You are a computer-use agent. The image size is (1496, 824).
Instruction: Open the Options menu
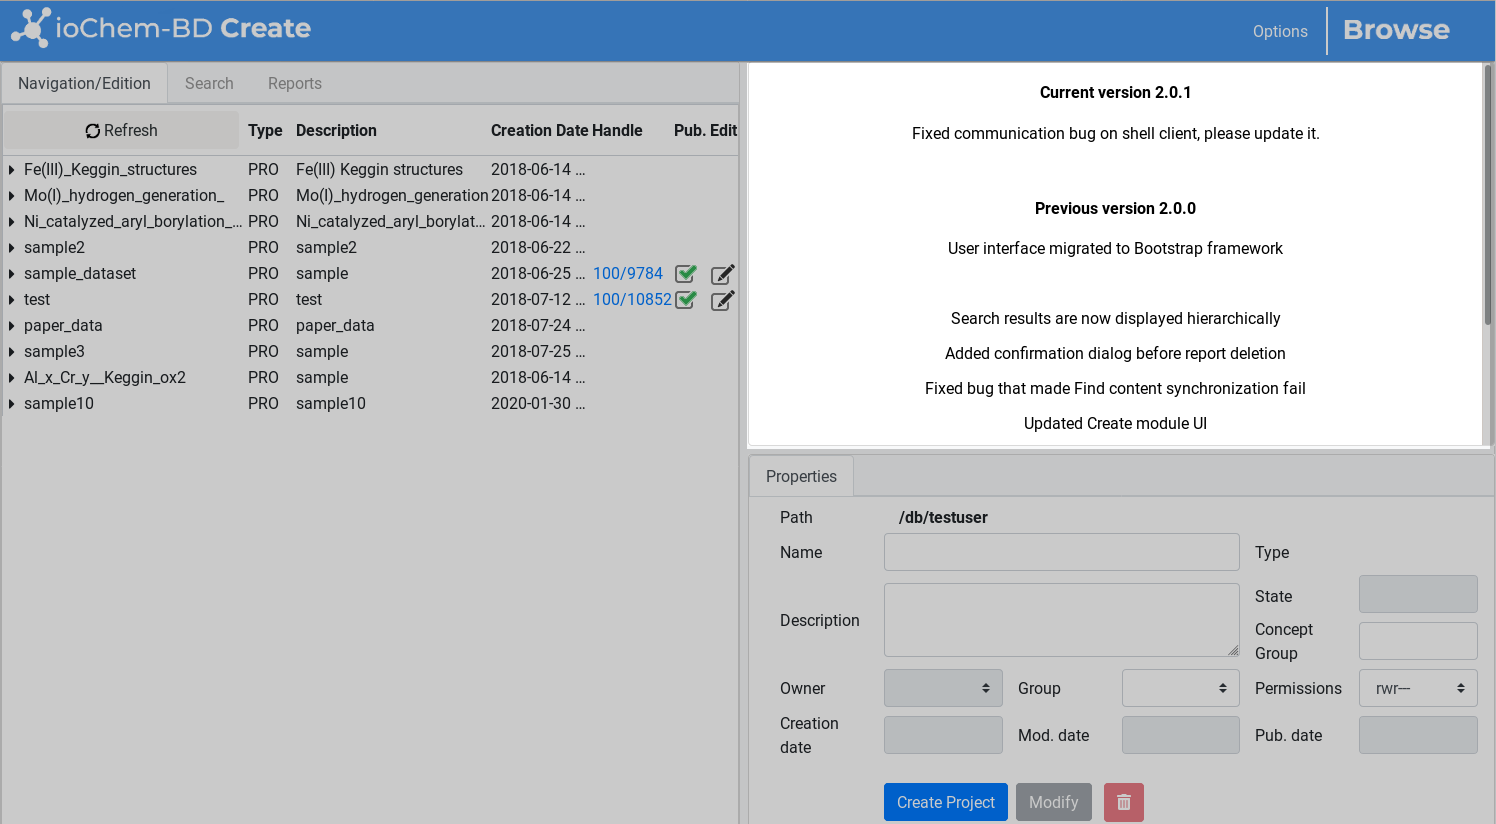[x=1280, y=31]
